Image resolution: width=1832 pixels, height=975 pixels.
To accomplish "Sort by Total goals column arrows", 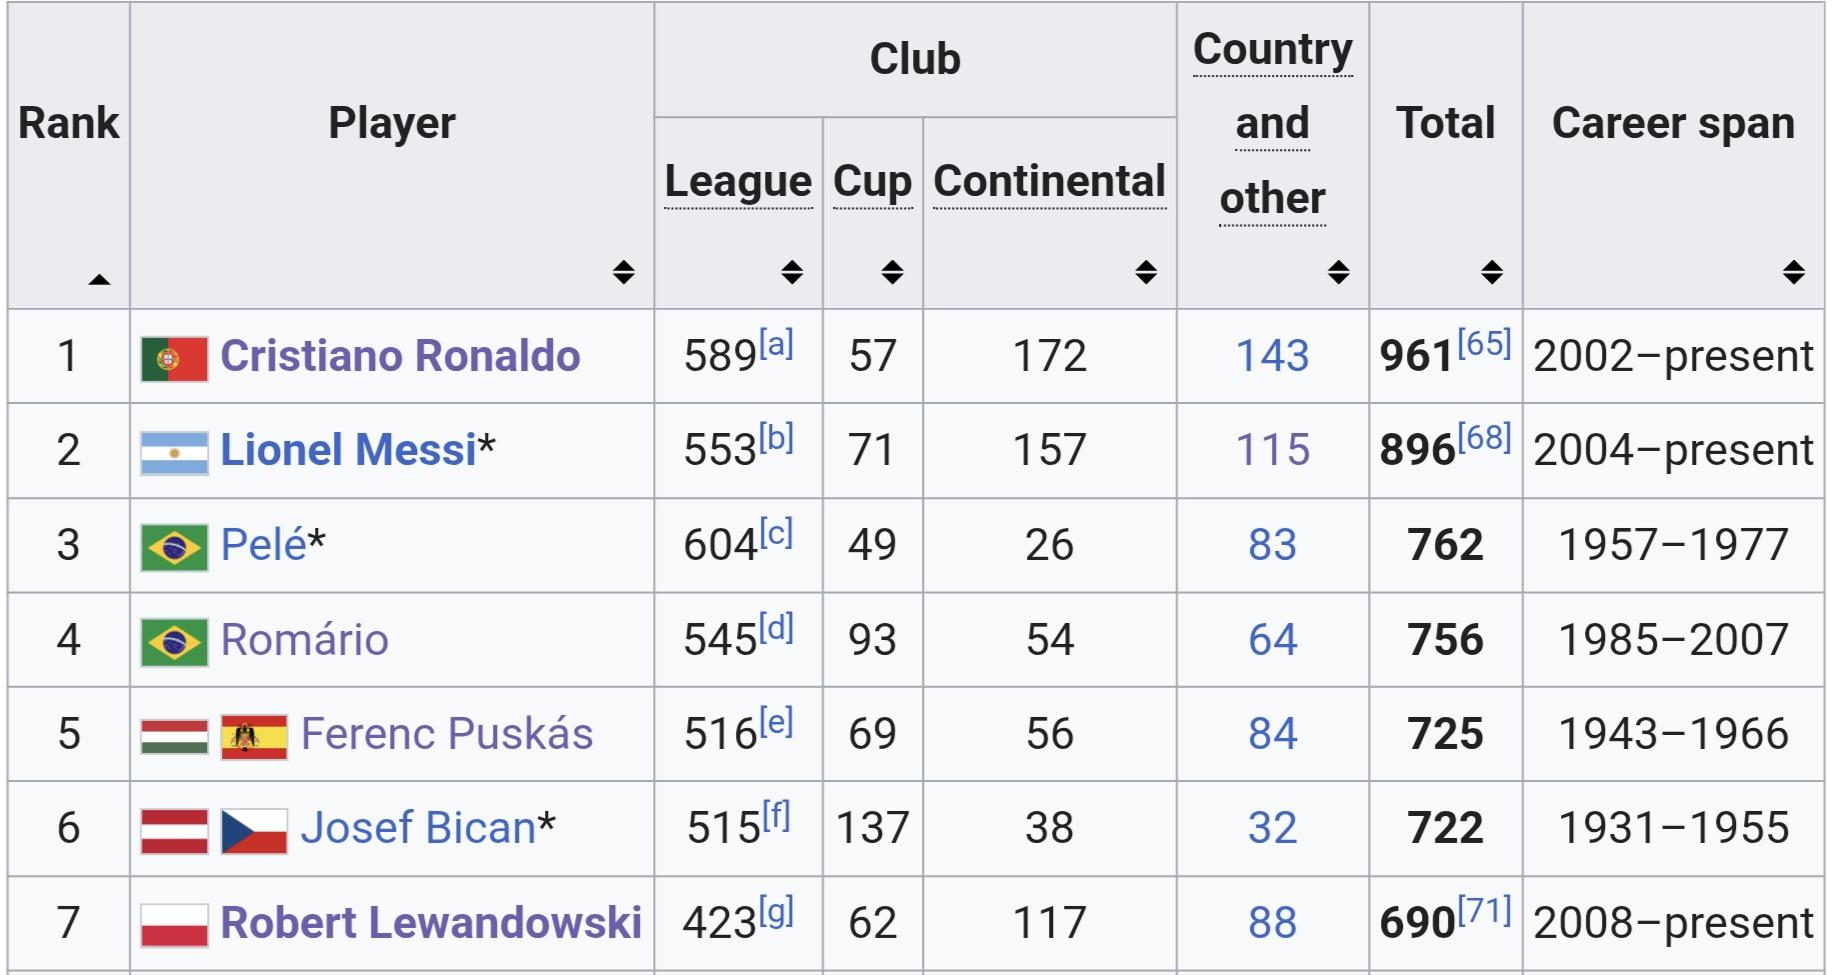I will click(x=1492, y=272).
